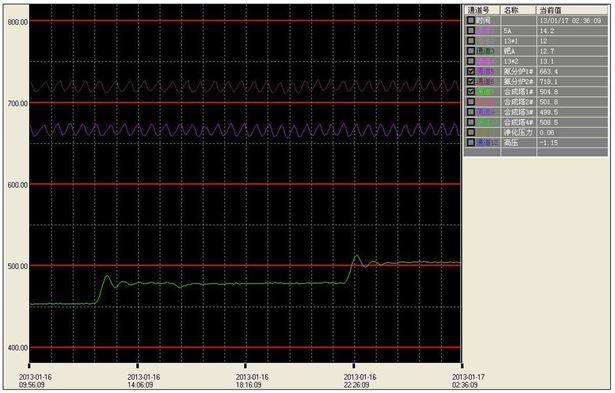Uncheck the 合成塔1# channel checkbox

pyautogui.click(x=471, y=92)
